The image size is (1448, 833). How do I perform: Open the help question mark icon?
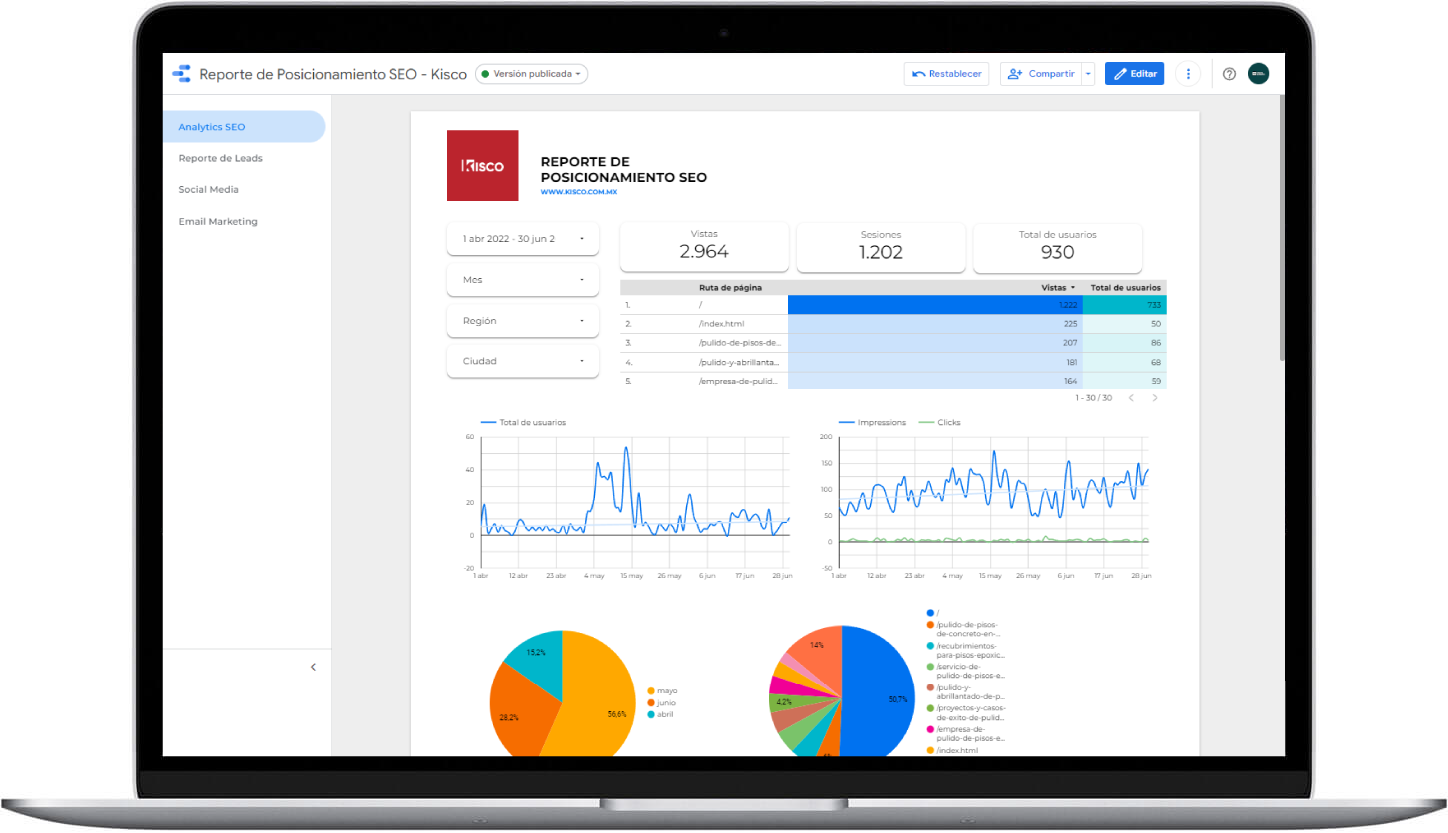click(1230, 74)
